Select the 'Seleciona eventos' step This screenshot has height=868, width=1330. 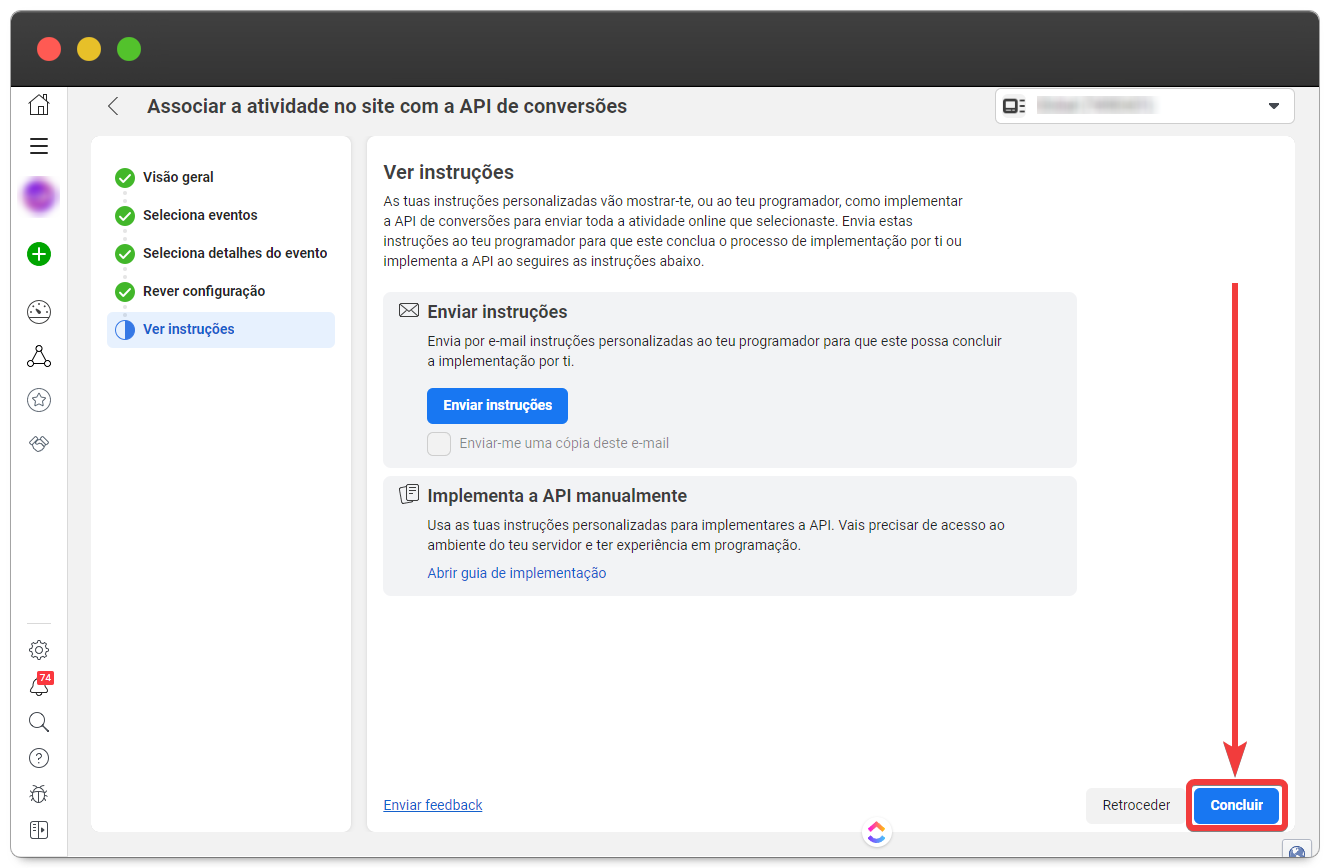(x=200, y=215)
